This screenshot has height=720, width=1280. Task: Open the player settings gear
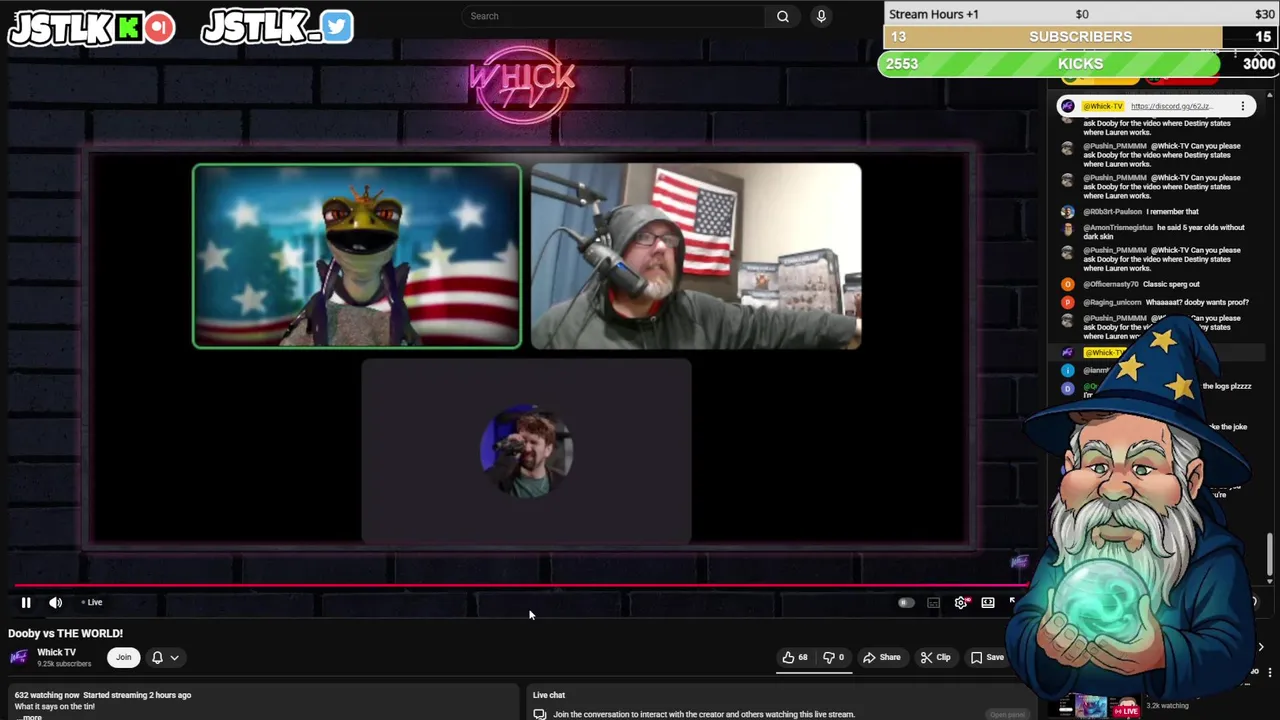tap(961, 602)
